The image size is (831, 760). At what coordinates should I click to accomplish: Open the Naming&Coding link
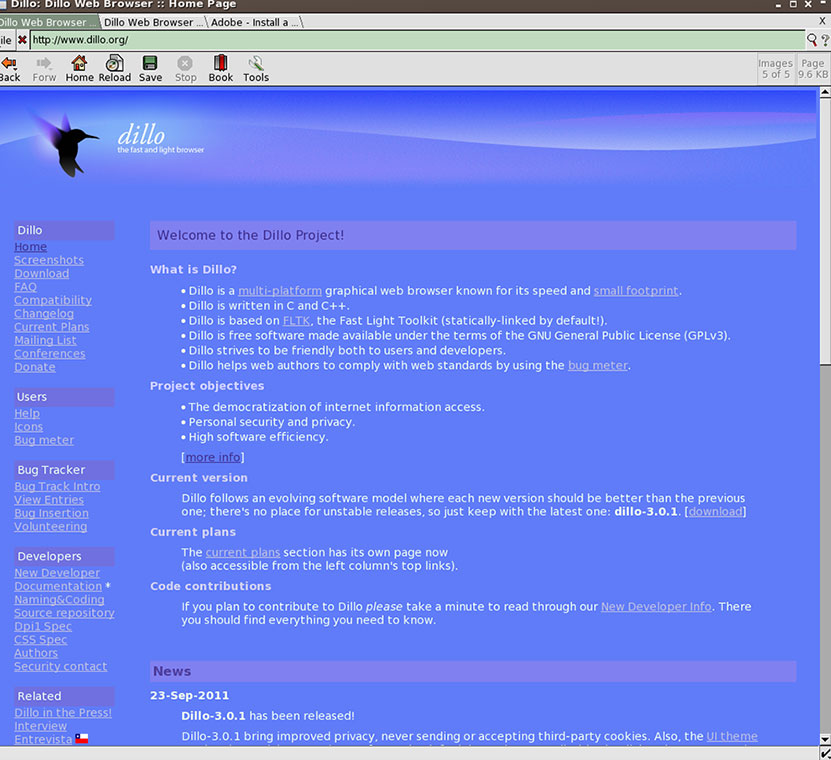coord(59,599)
